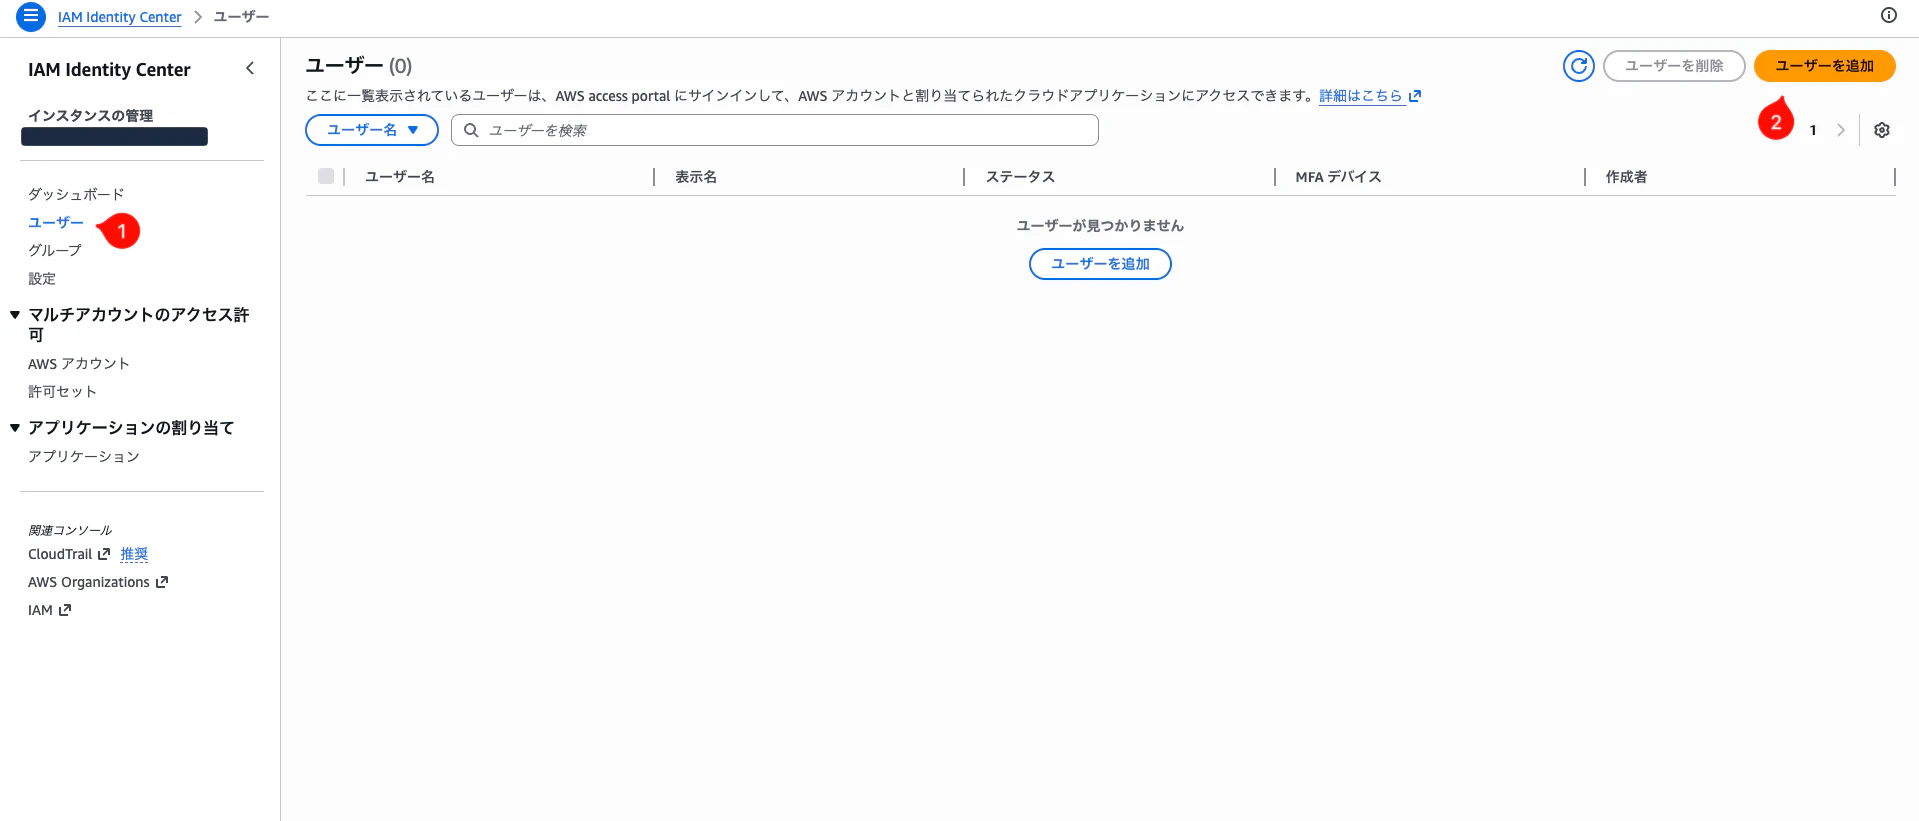
Task: Collapse マルチアカウントのアクセス許可 section
Action: 15,315
